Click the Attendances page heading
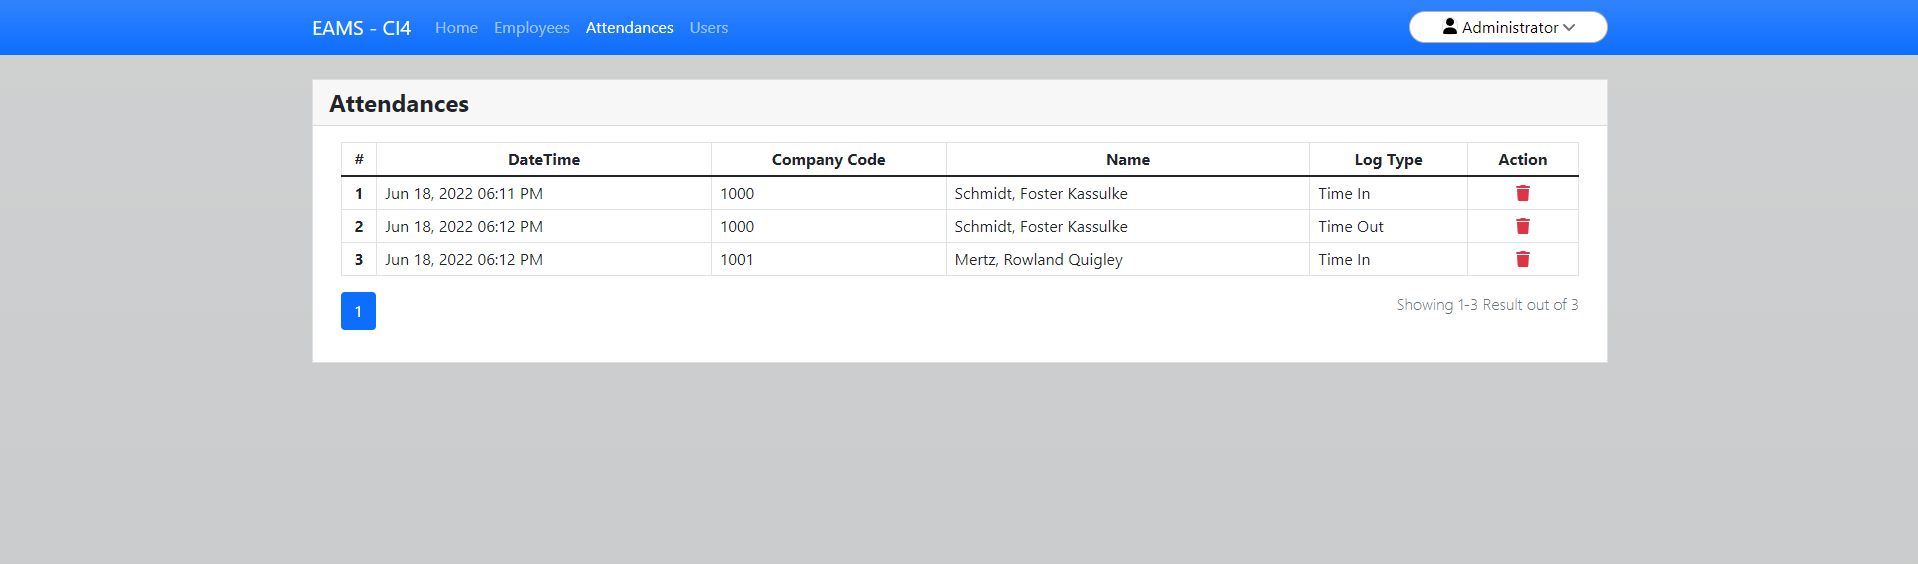 [x=399, y=104]
